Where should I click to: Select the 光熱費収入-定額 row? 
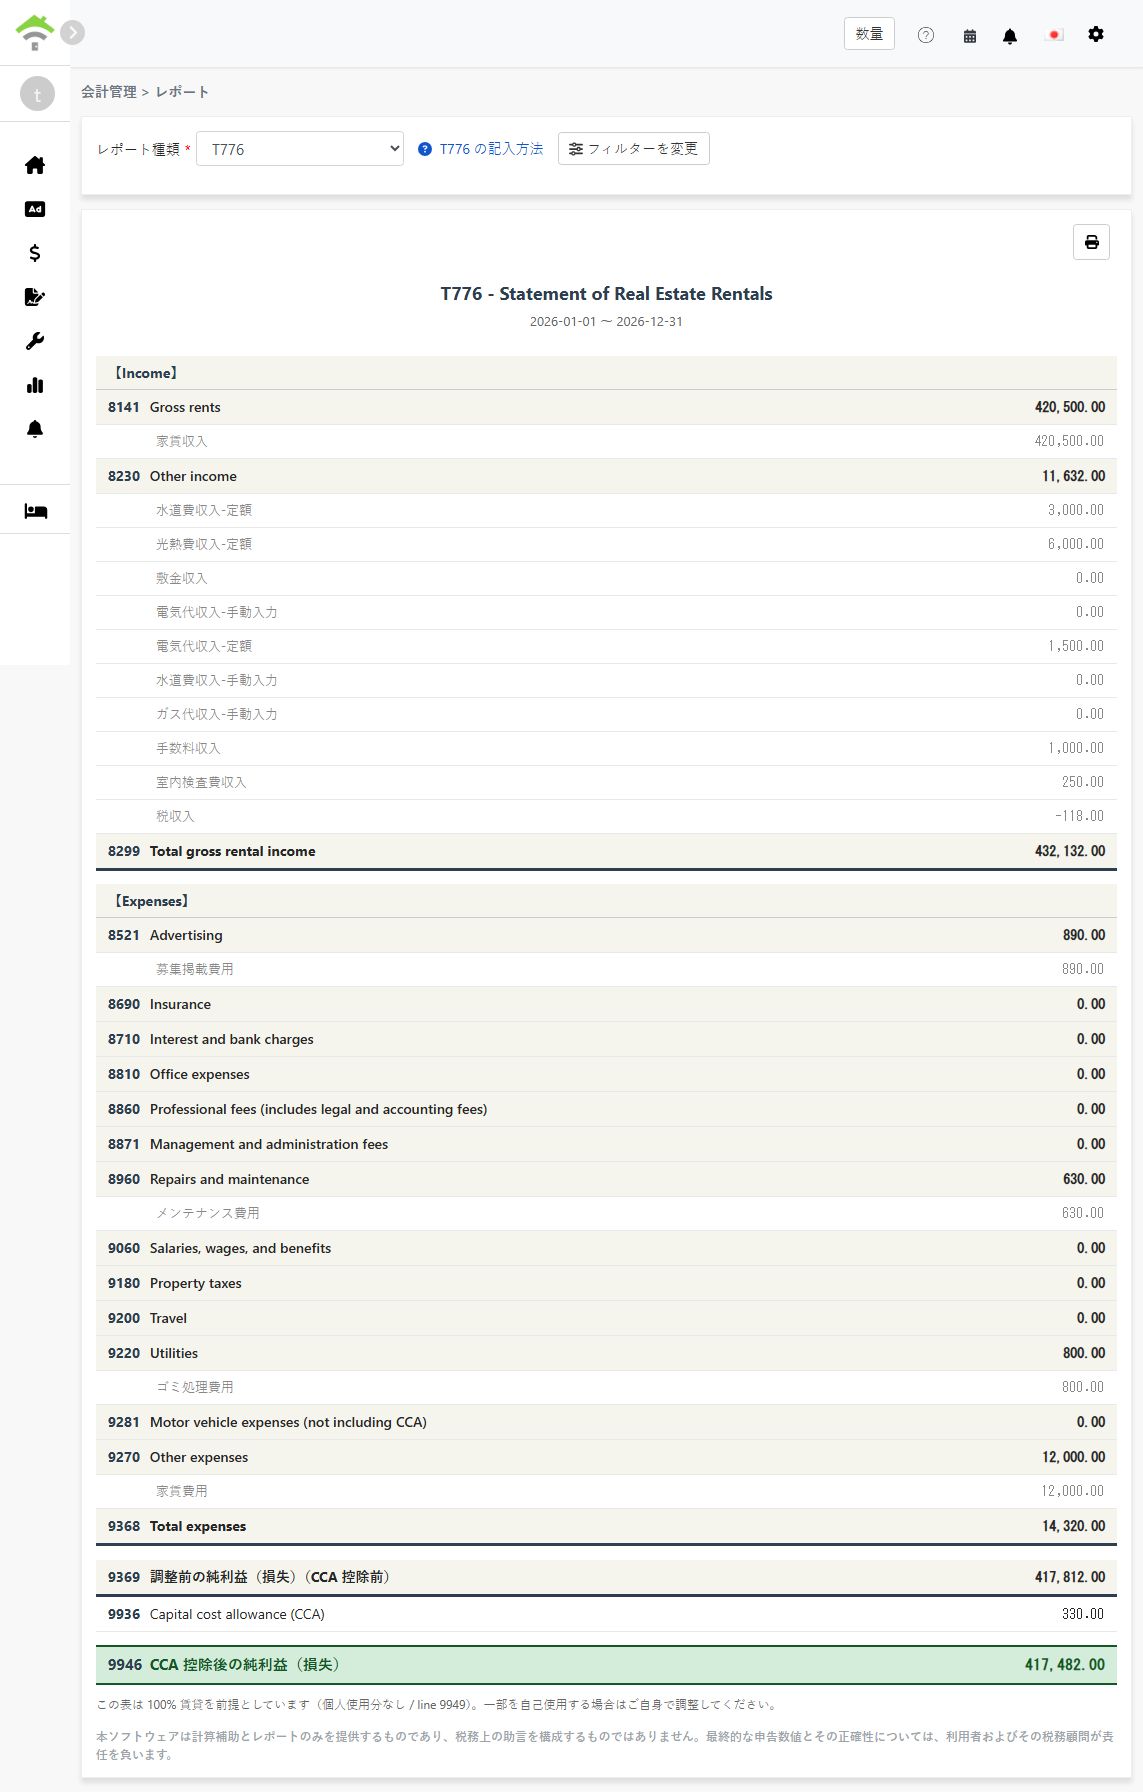(x=606, y=544)
